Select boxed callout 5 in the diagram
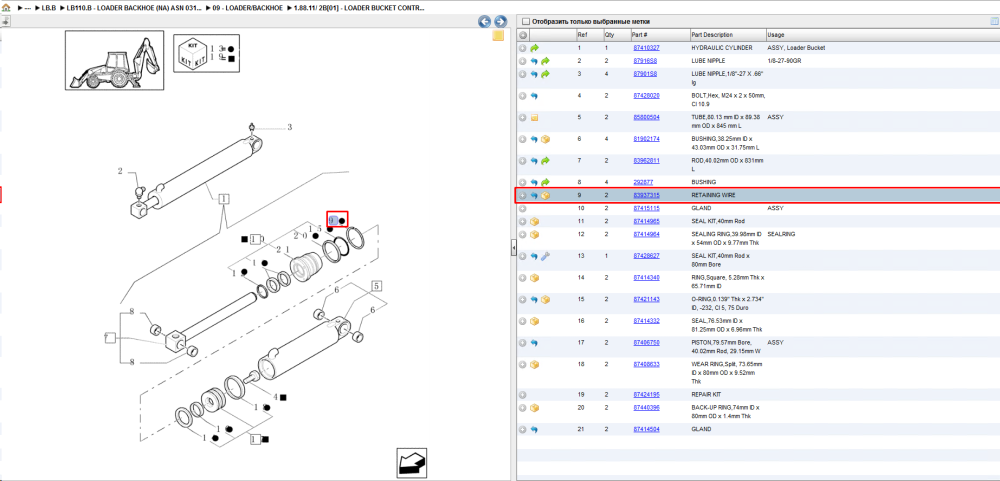This screenshot has width=1000, height=481. pos(376,286)
